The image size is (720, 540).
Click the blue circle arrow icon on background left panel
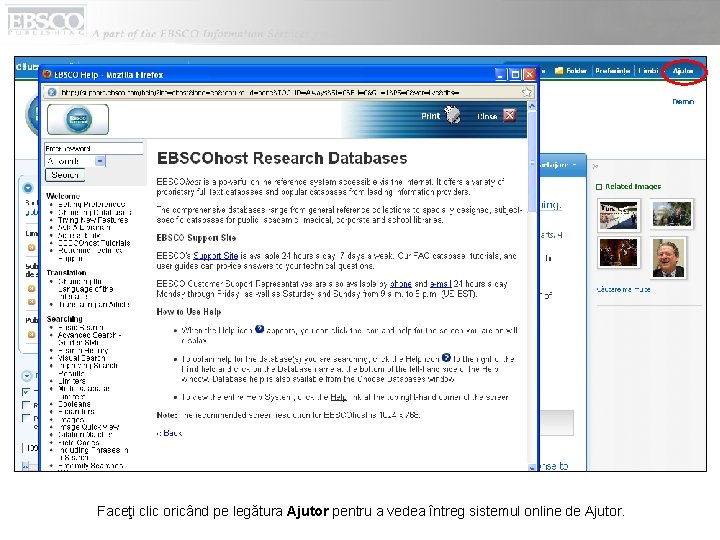[28, 188]
